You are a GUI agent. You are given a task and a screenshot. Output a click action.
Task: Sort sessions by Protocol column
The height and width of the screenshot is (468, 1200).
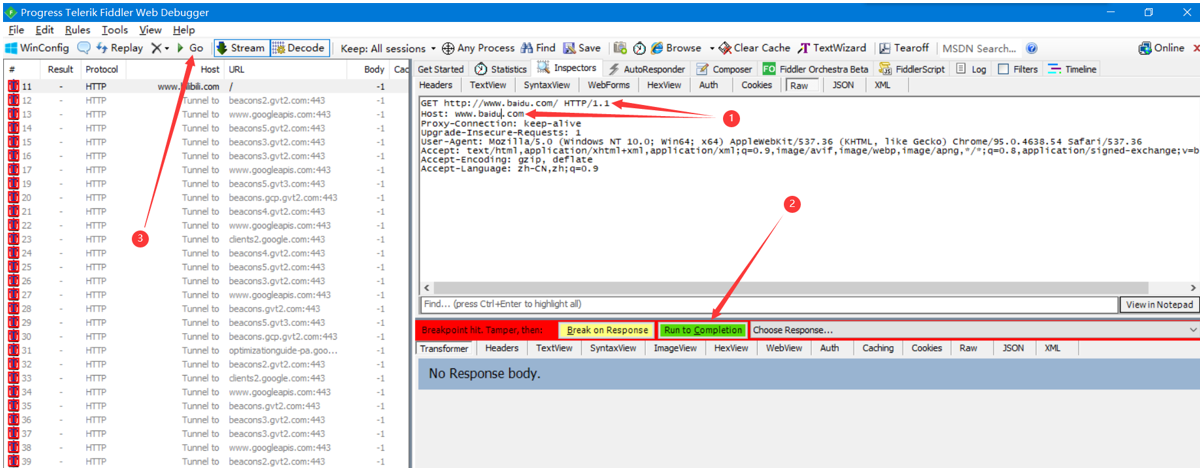102,69
